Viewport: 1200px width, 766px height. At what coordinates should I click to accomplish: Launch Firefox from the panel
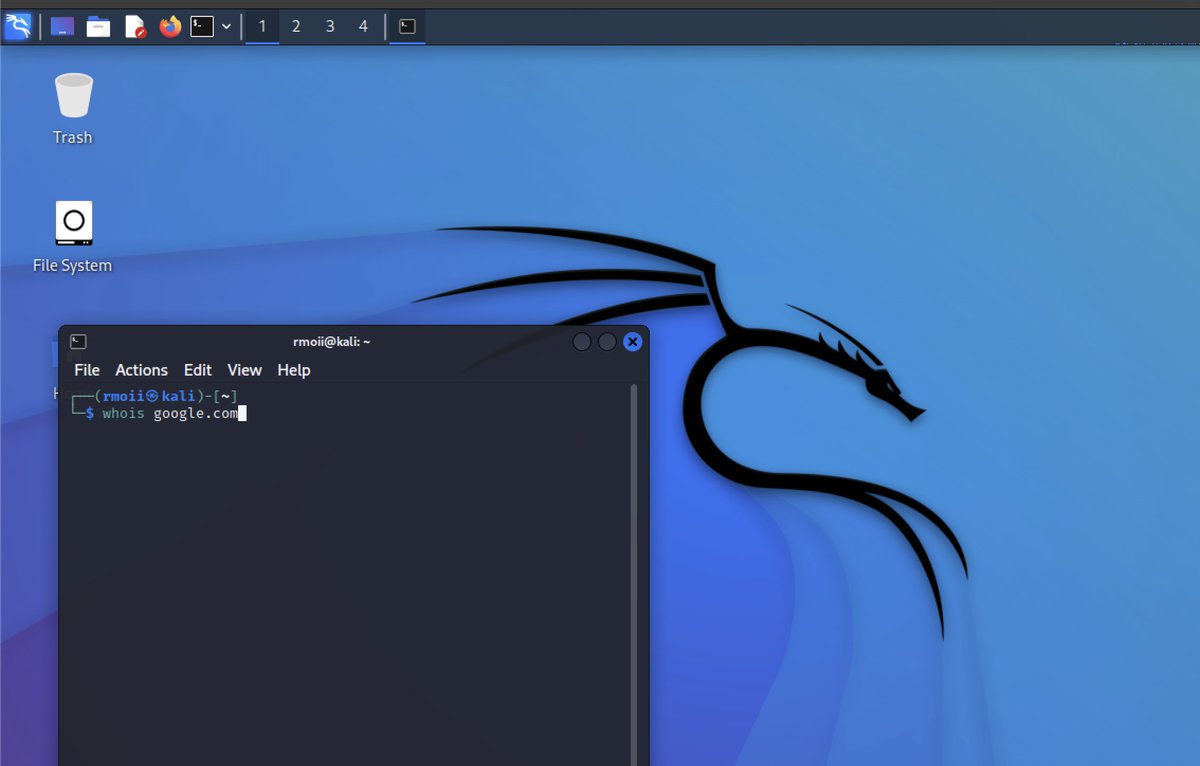[171, 27]
